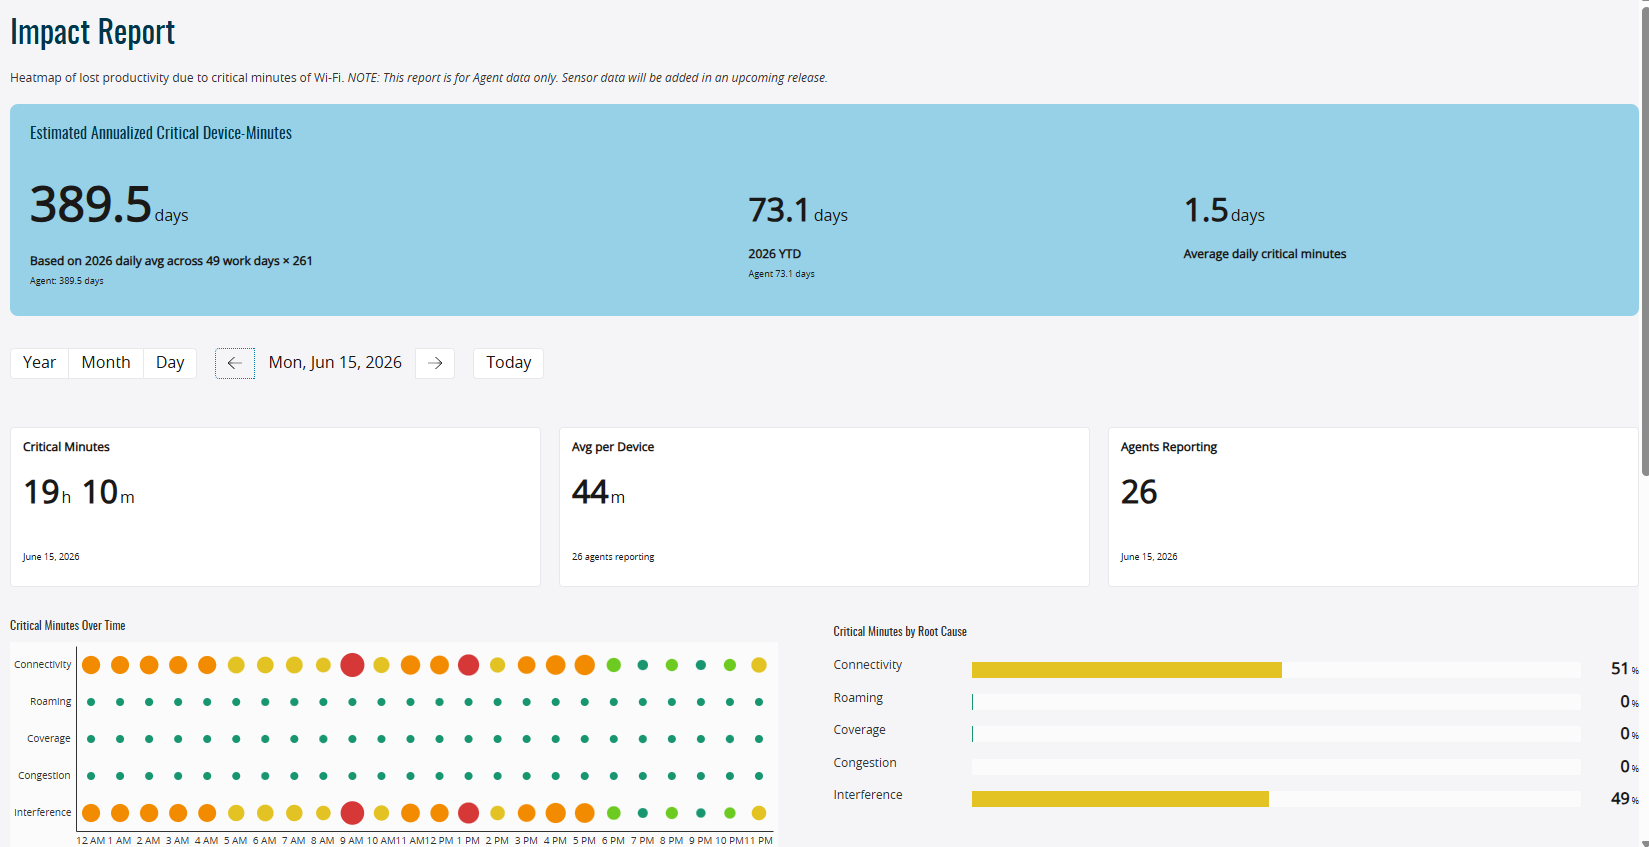The width and height of the screenshot is (1649, 847).
Task: Click the Coverage dot at 11 PM
Action: click(x=759, y=739)
